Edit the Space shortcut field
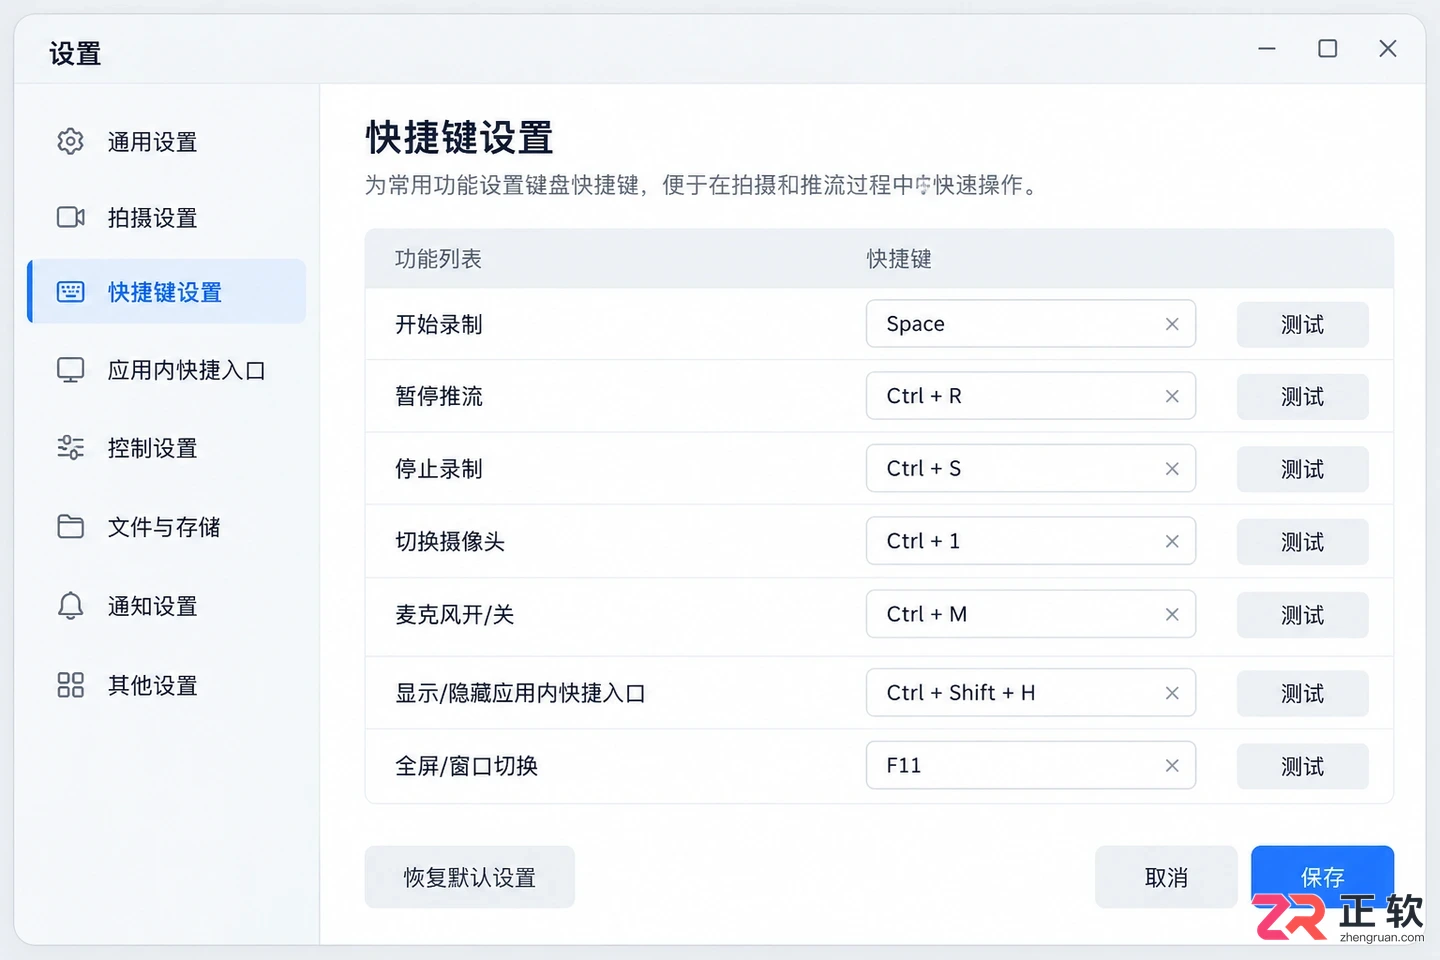 tap(1031, 324)
